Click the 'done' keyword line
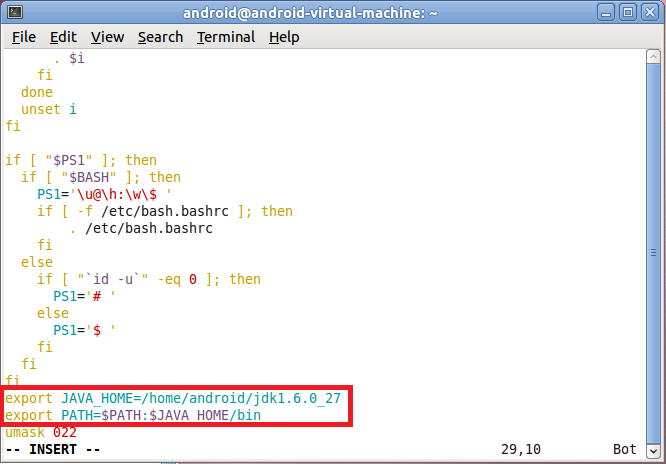Screen dimensions: 666x464 (x=37, y=92)
